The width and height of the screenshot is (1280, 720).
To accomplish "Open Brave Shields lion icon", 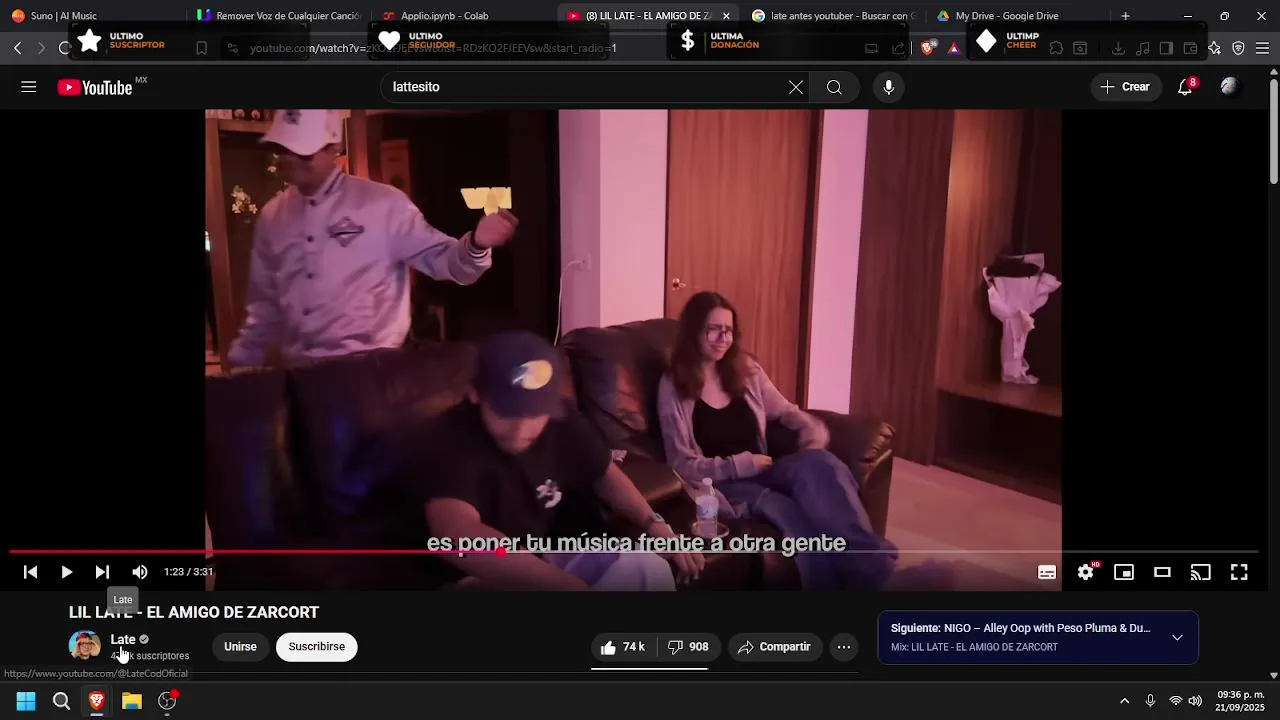I will point(928,48).
